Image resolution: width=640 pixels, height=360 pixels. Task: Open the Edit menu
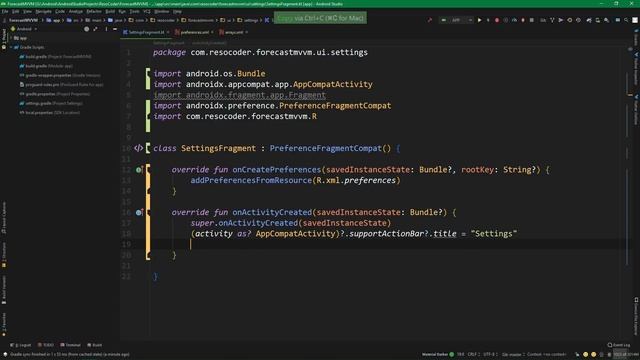[16, 11]
